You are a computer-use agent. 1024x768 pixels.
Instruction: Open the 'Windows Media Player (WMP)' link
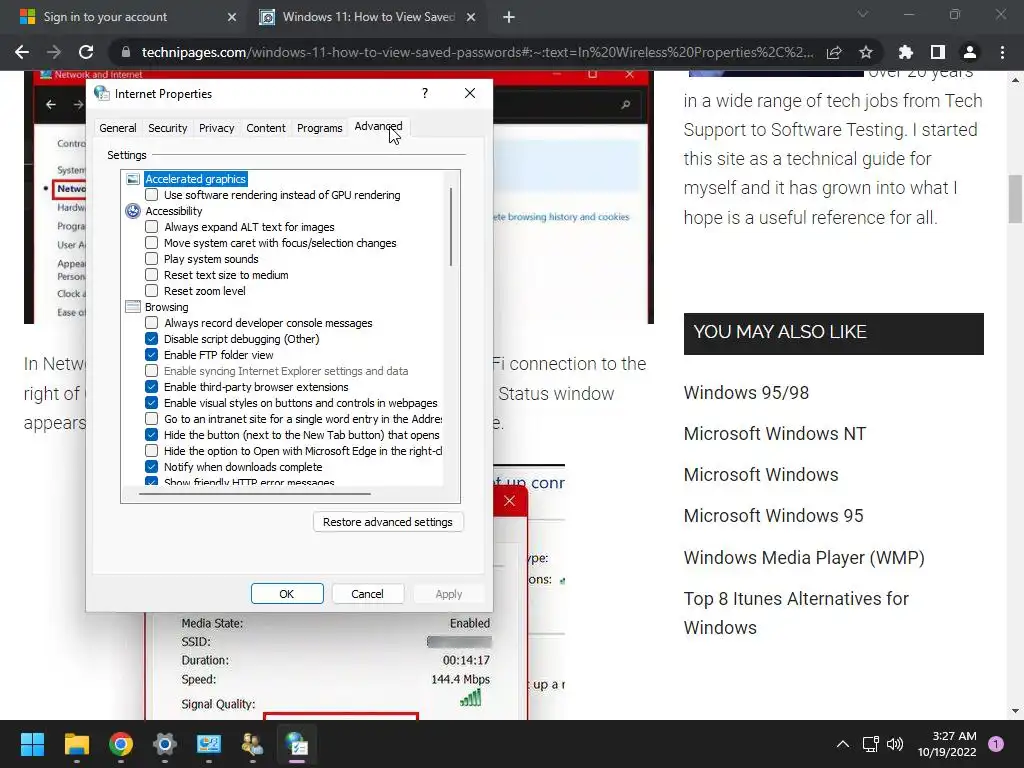pos(804,558)
